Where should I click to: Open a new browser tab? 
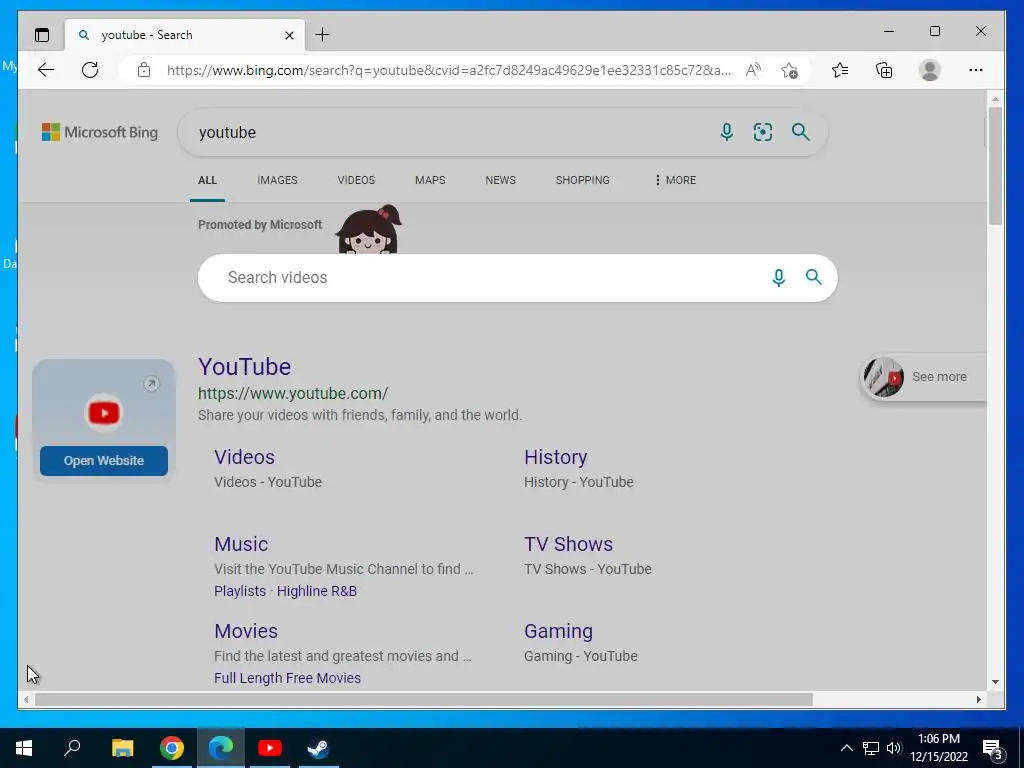pos(323,35)
